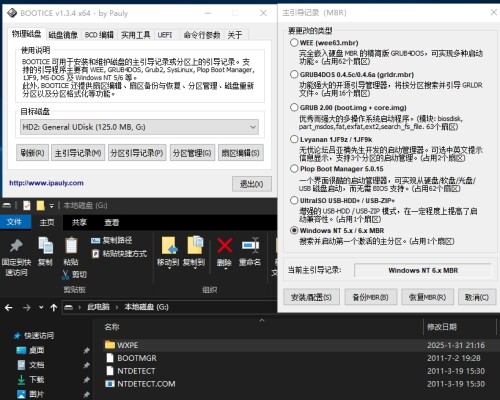Click 取消(C) button in MBR dialog
Screen dimensions: 500x400
[x=477, y=297]
